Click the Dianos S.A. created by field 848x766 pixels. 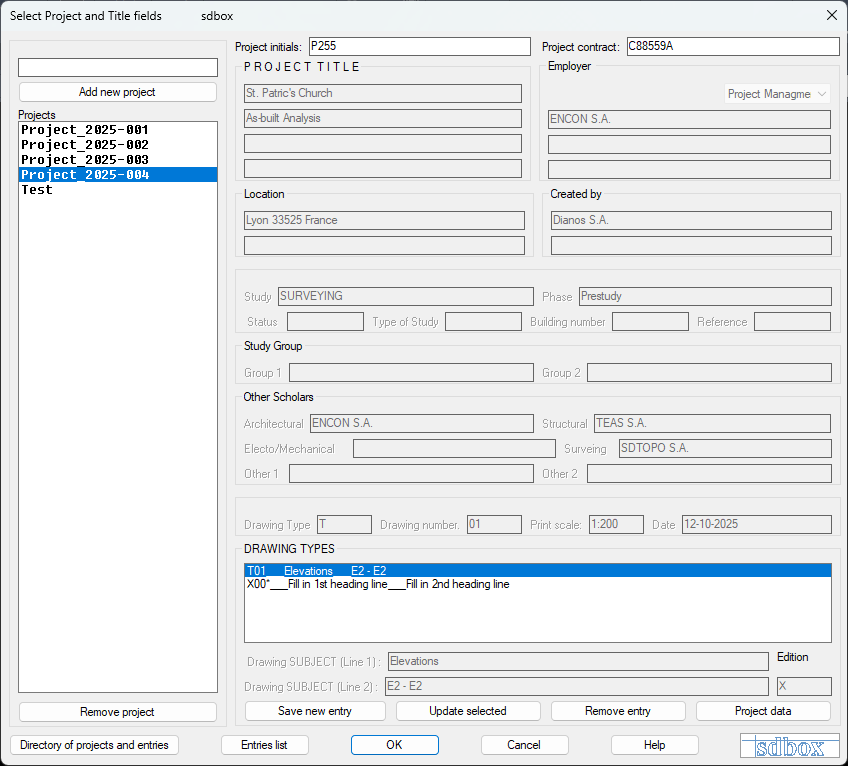[691, 220]
